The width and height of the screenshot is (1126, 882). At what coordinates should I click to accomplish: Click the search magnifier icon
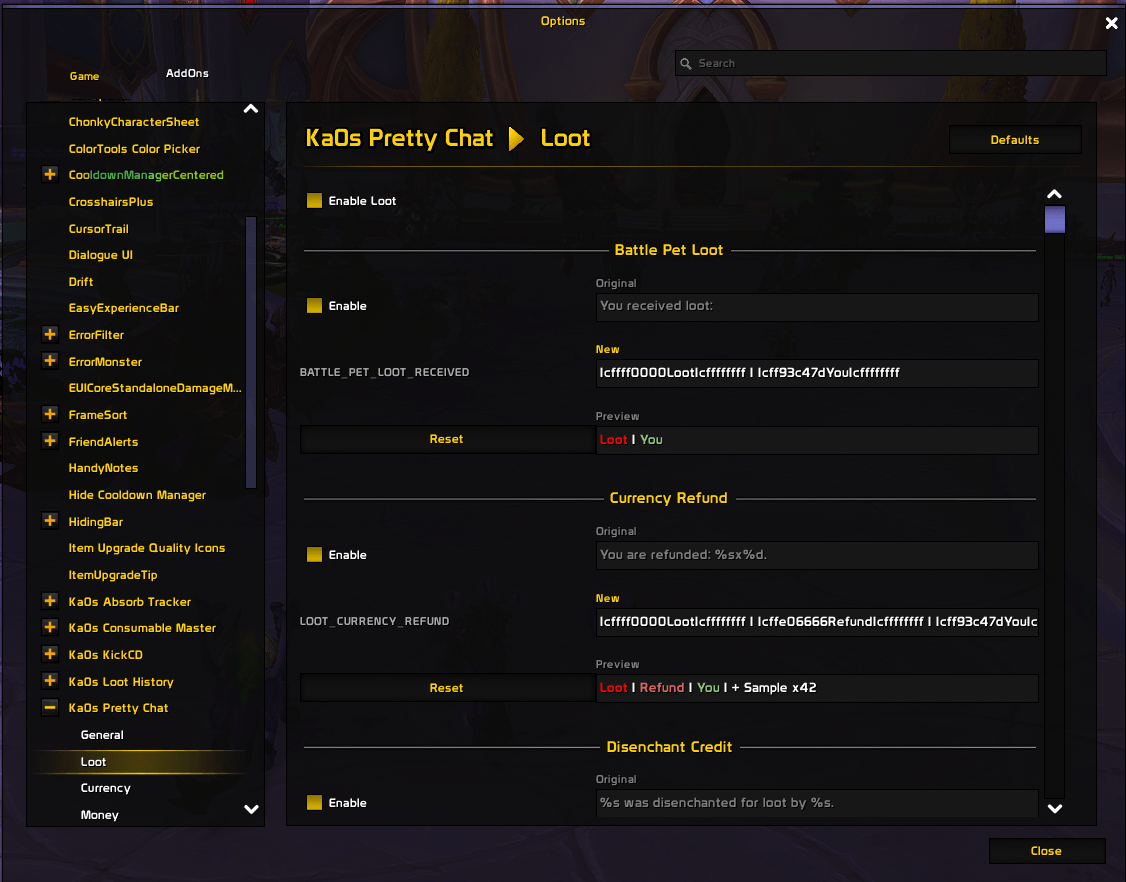pyautogui.click(x=686, y=63)
